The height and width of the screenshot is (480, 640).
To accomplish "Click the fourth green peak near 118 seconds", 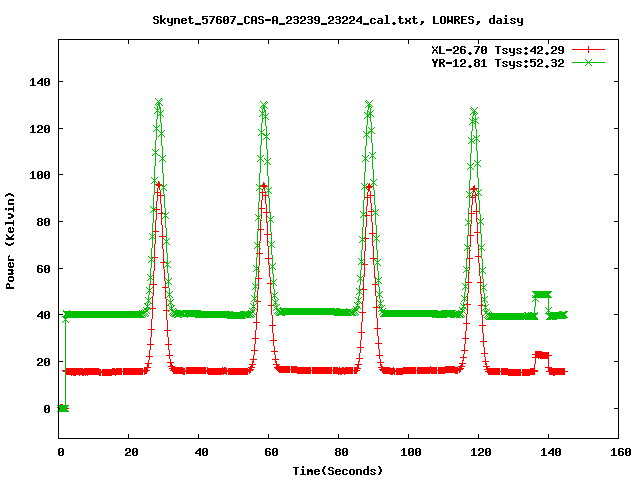I will click(x=474, y=111).
